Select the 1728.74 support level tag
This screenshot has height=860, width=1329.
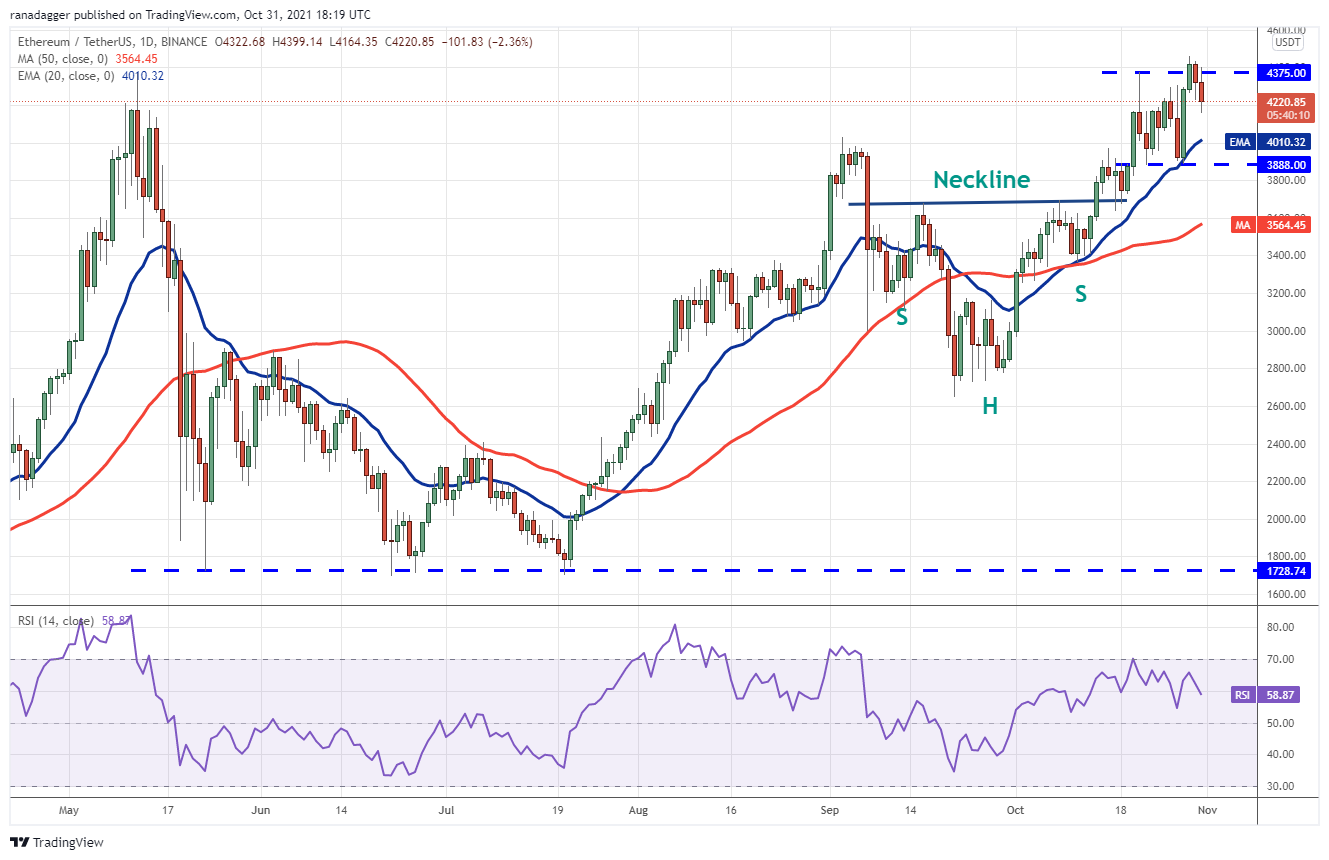(1285, 570)
